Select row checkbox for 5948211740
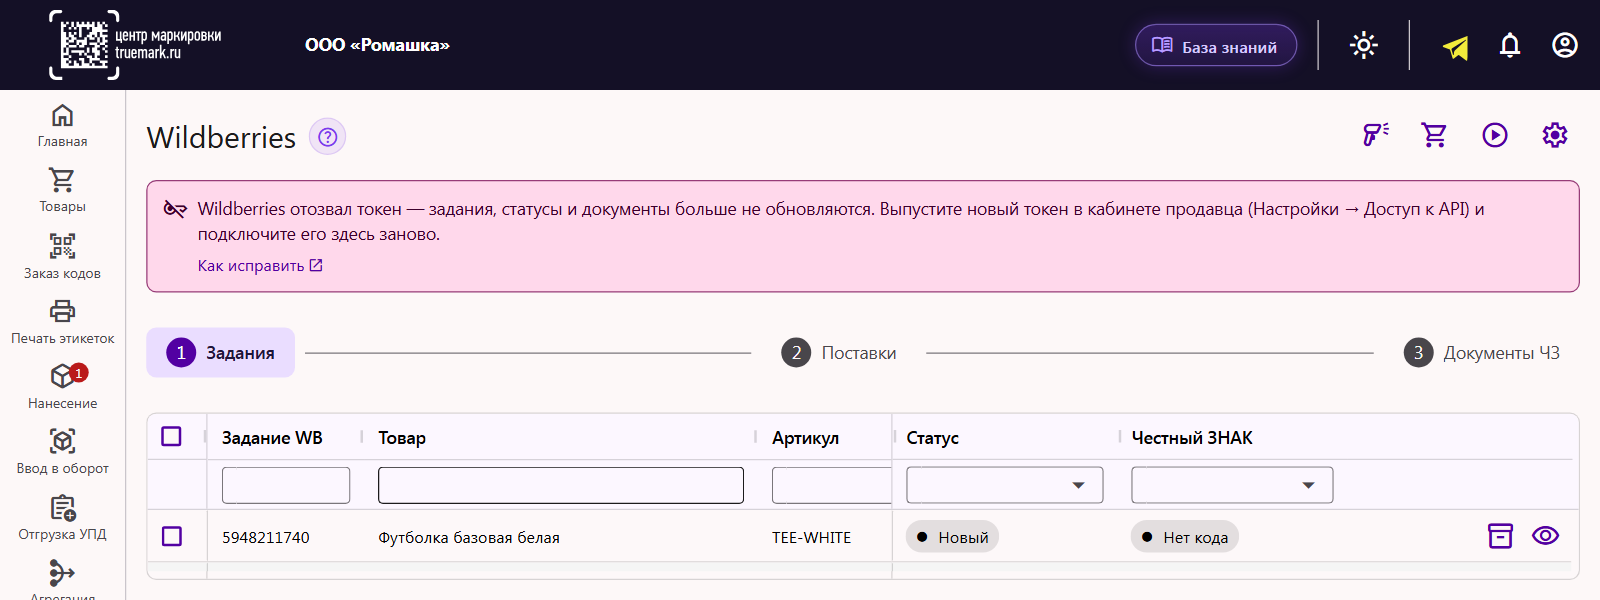 click(172, 537)
